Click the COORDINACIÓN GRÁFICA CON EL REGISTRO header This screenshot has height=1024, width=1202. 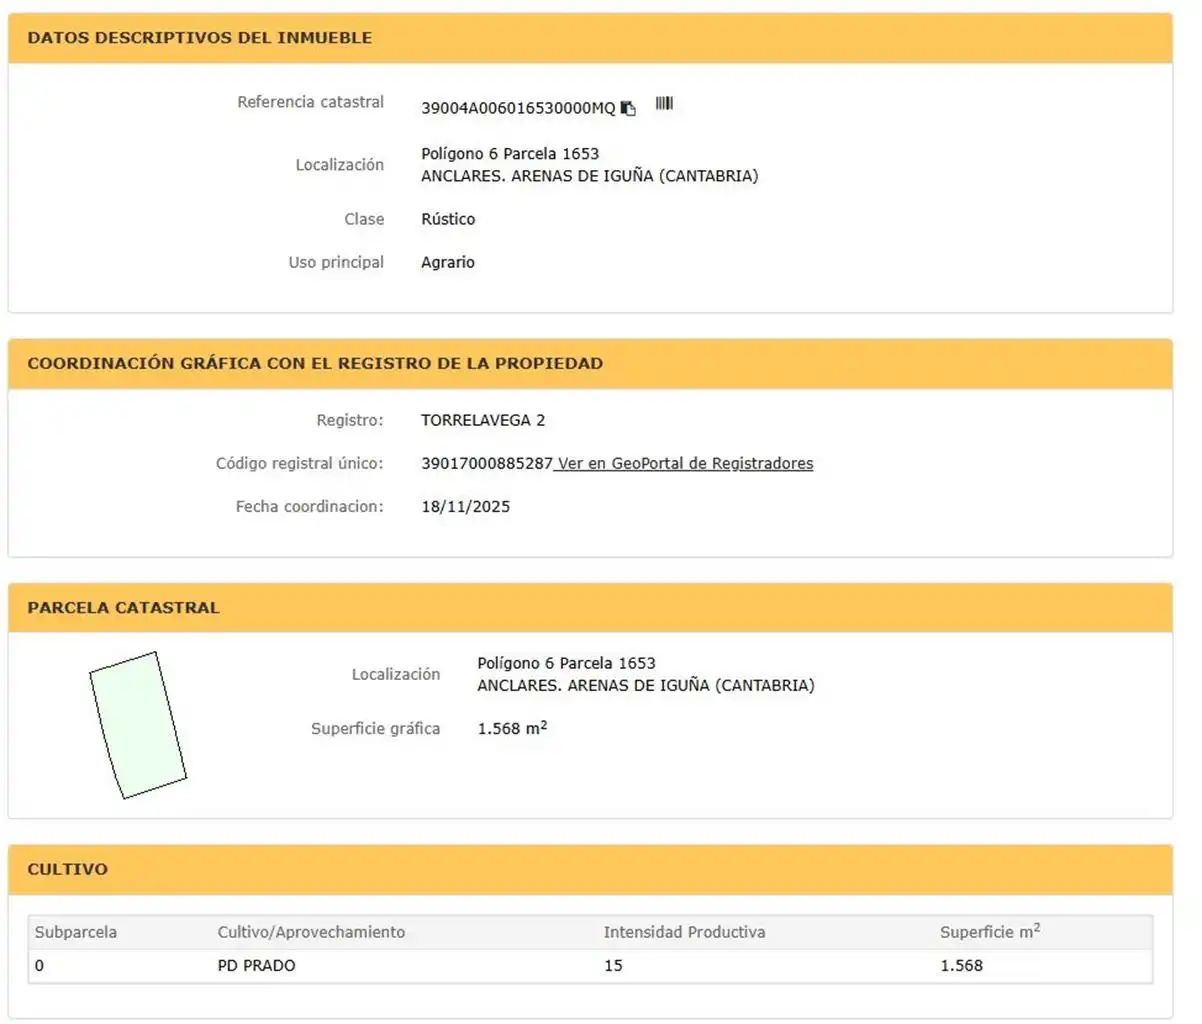pyautogui.click(x=590, y=363)
